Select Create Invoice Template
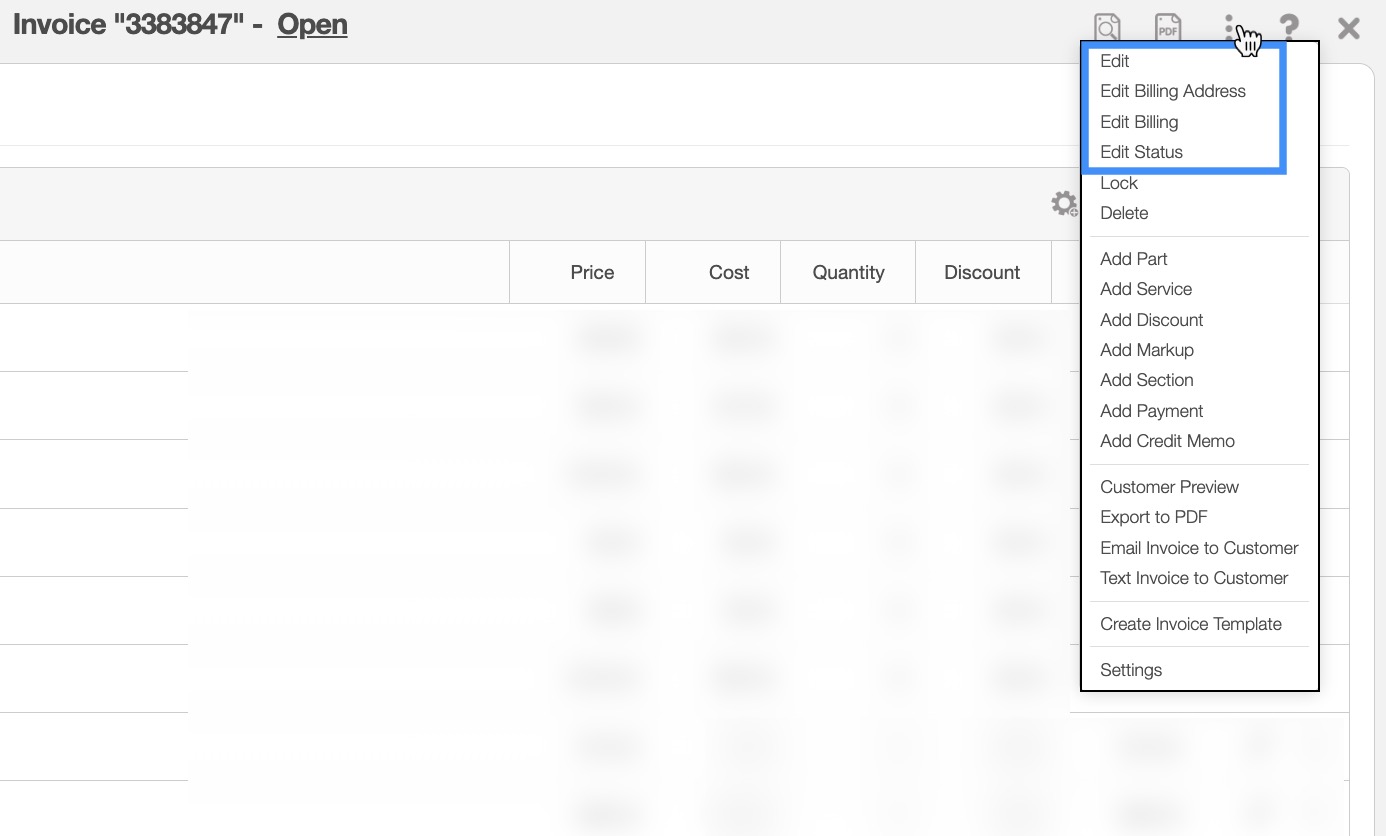This screenshot has height=836, width=1386. click(x=1190, y=624)
